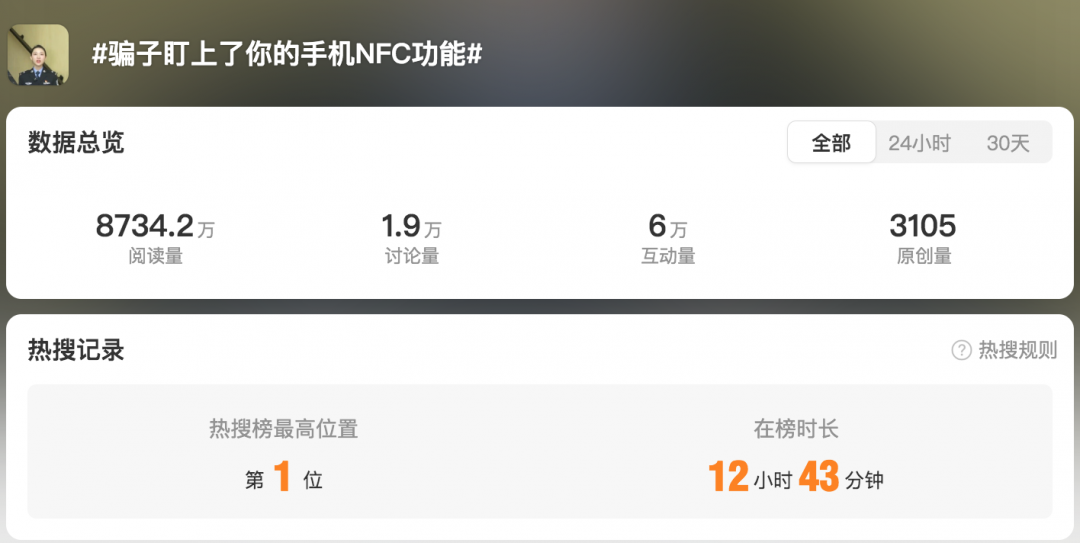Viewport: 1080px width, 543px height.
Task: Select the 全部 time range tab
Action: (x=831, y=143)
